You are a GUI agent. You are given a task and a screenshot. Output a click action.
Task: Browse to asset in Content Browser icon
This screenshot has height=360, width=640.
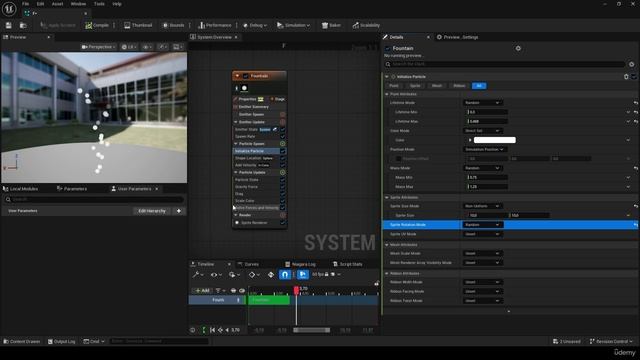23,25
